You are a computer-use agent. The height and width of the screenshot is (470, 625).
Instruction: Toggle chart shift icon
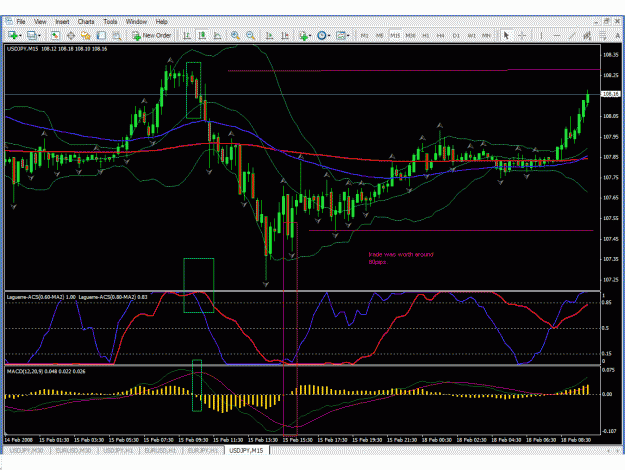coord(285,35)
